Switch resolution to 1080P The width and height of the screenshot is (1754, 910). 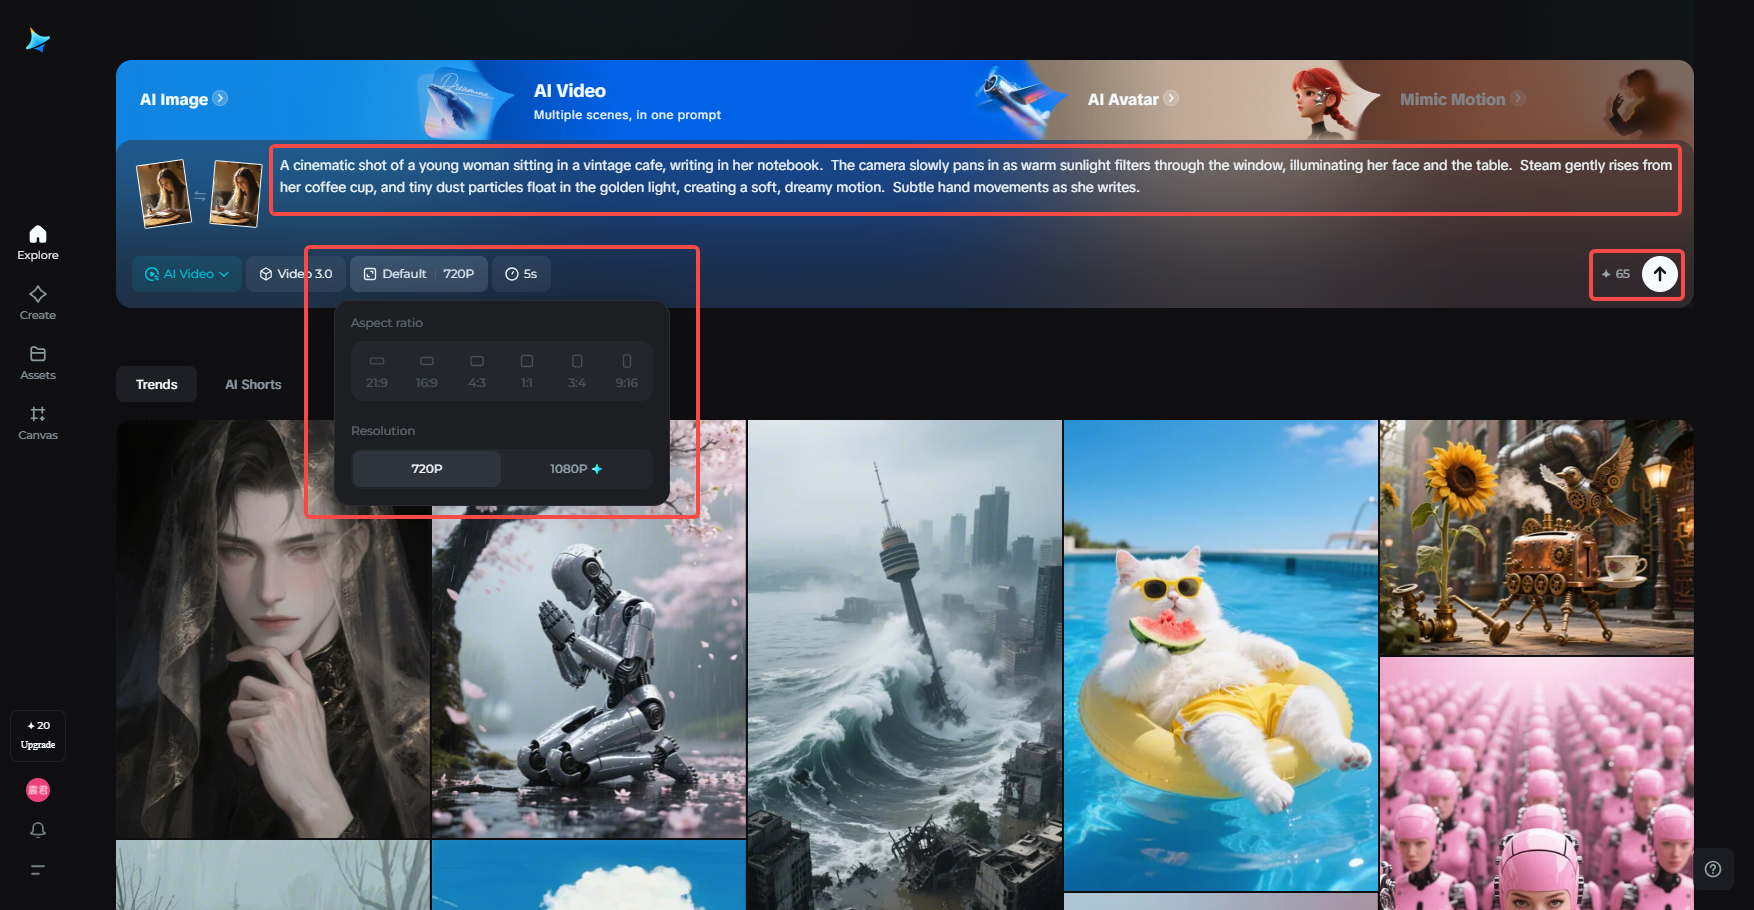pos(576,468)
